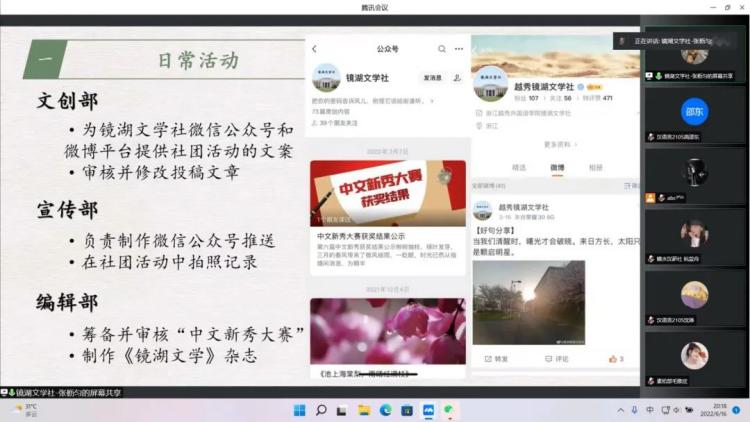Select the screen-sharing presenter's participant tile
The height and width of the screenshot is (422, 750).
pos(695,57)
